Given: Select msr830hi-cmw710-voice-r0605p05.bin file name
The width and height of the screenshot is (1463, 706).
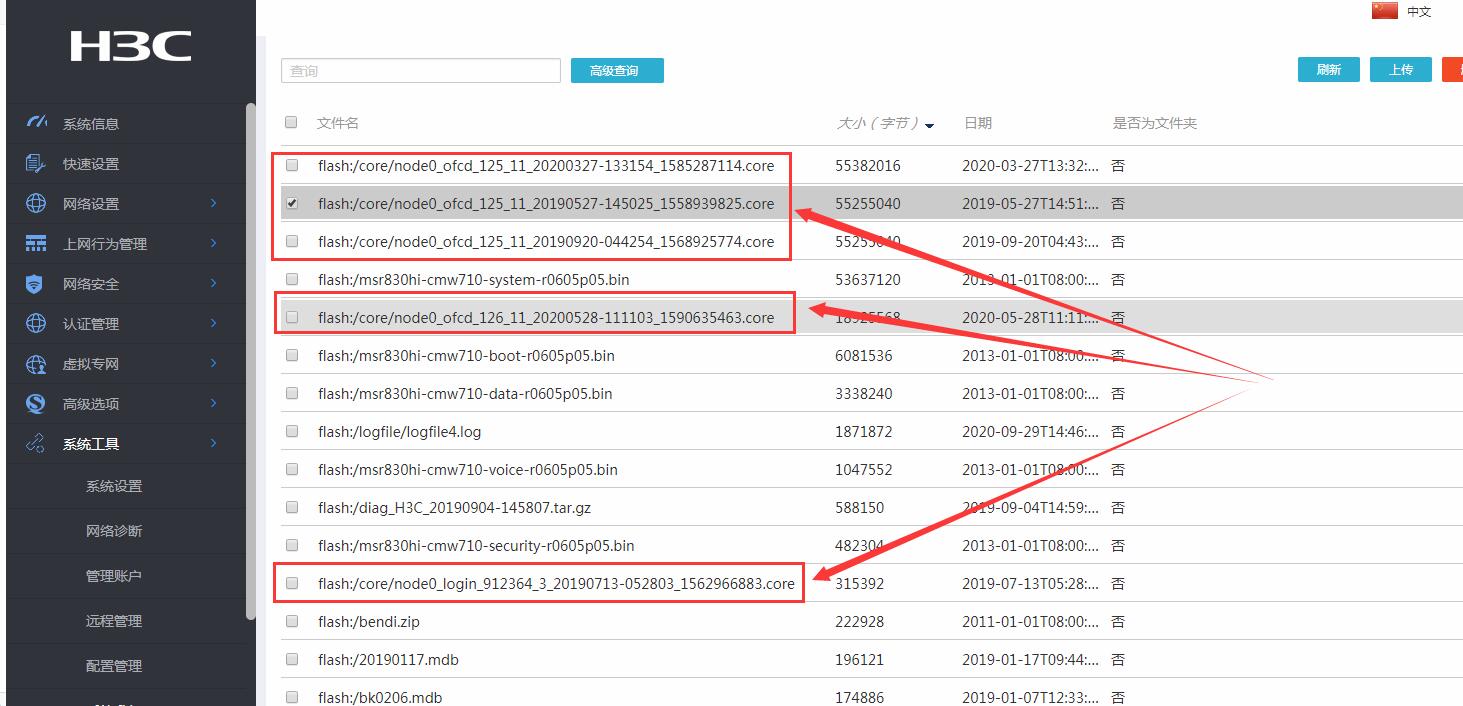Looking at the screenshot, I should point(468,469).
